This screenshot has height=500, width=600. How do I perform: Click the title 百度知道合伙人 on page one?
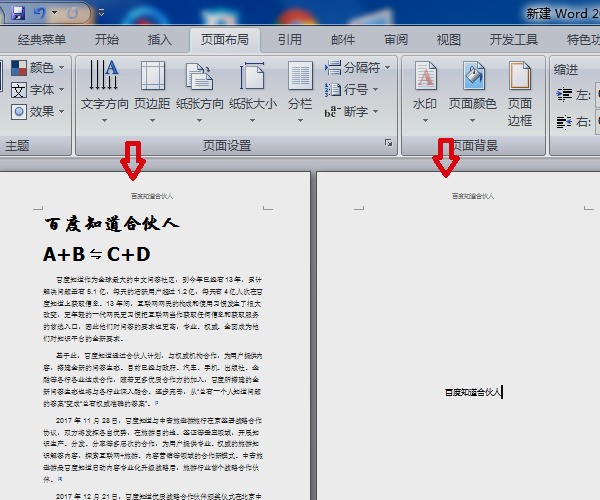point(112,224)
